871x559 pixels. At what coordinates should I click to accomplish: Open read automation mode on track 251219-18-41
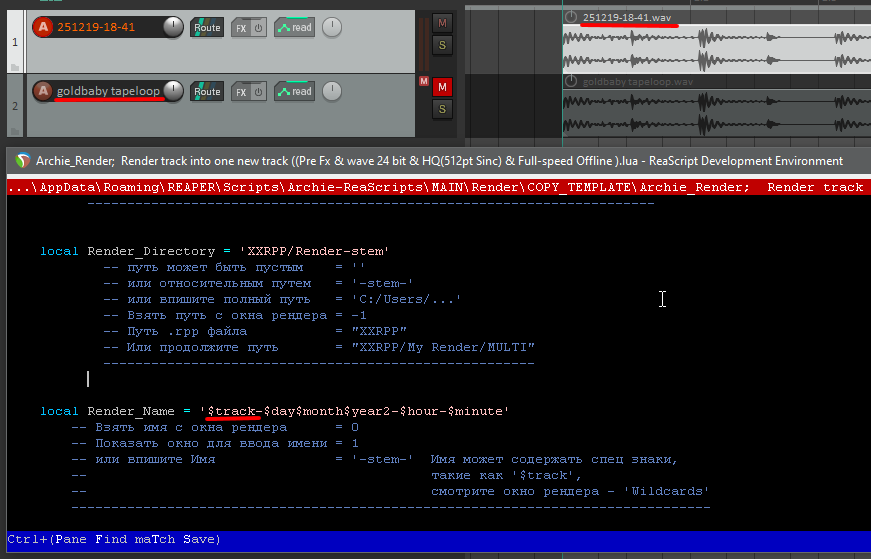[294, 27]
